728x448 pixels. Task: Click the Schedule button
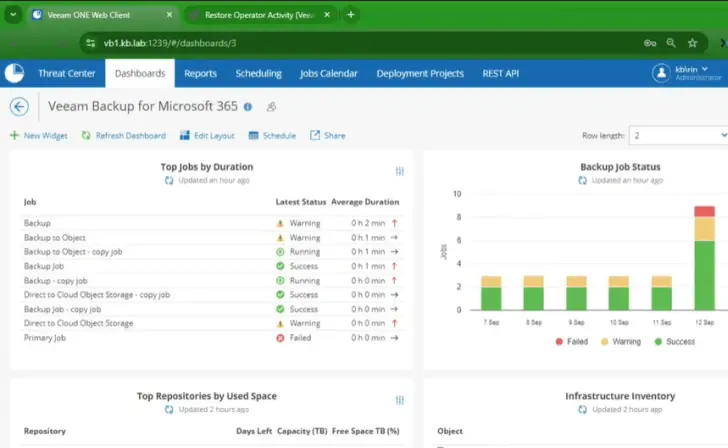[272, 136]
